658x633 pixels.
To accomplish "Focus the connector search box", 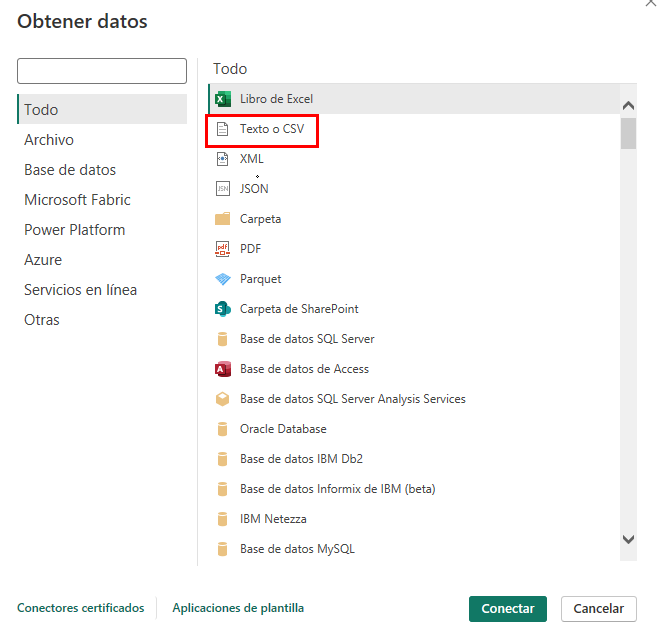I will (x=102, y=71).
